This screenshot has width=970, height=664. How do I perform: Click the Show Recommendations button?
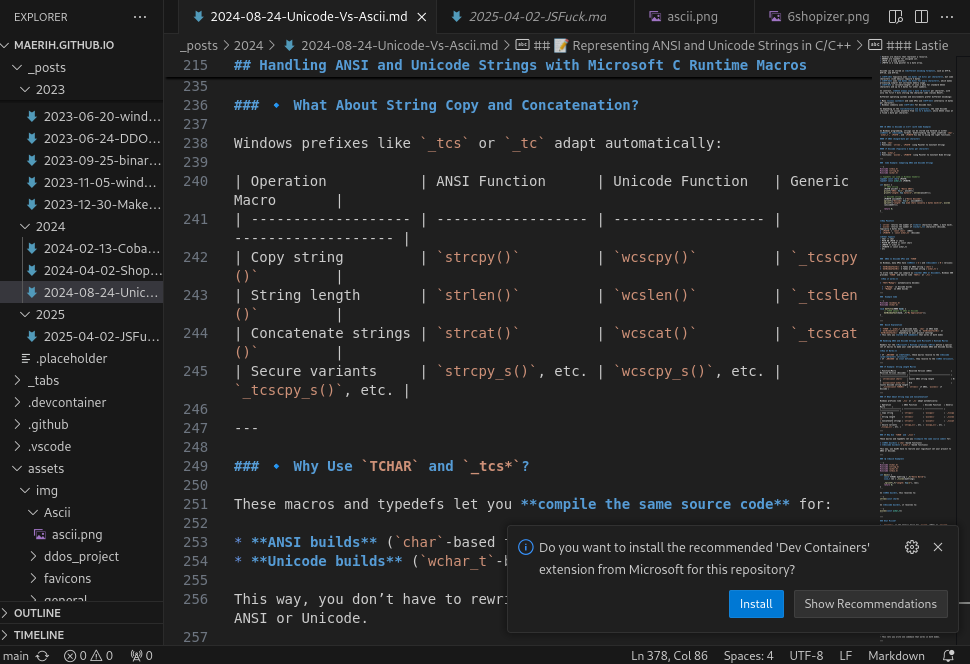point(870,604)
